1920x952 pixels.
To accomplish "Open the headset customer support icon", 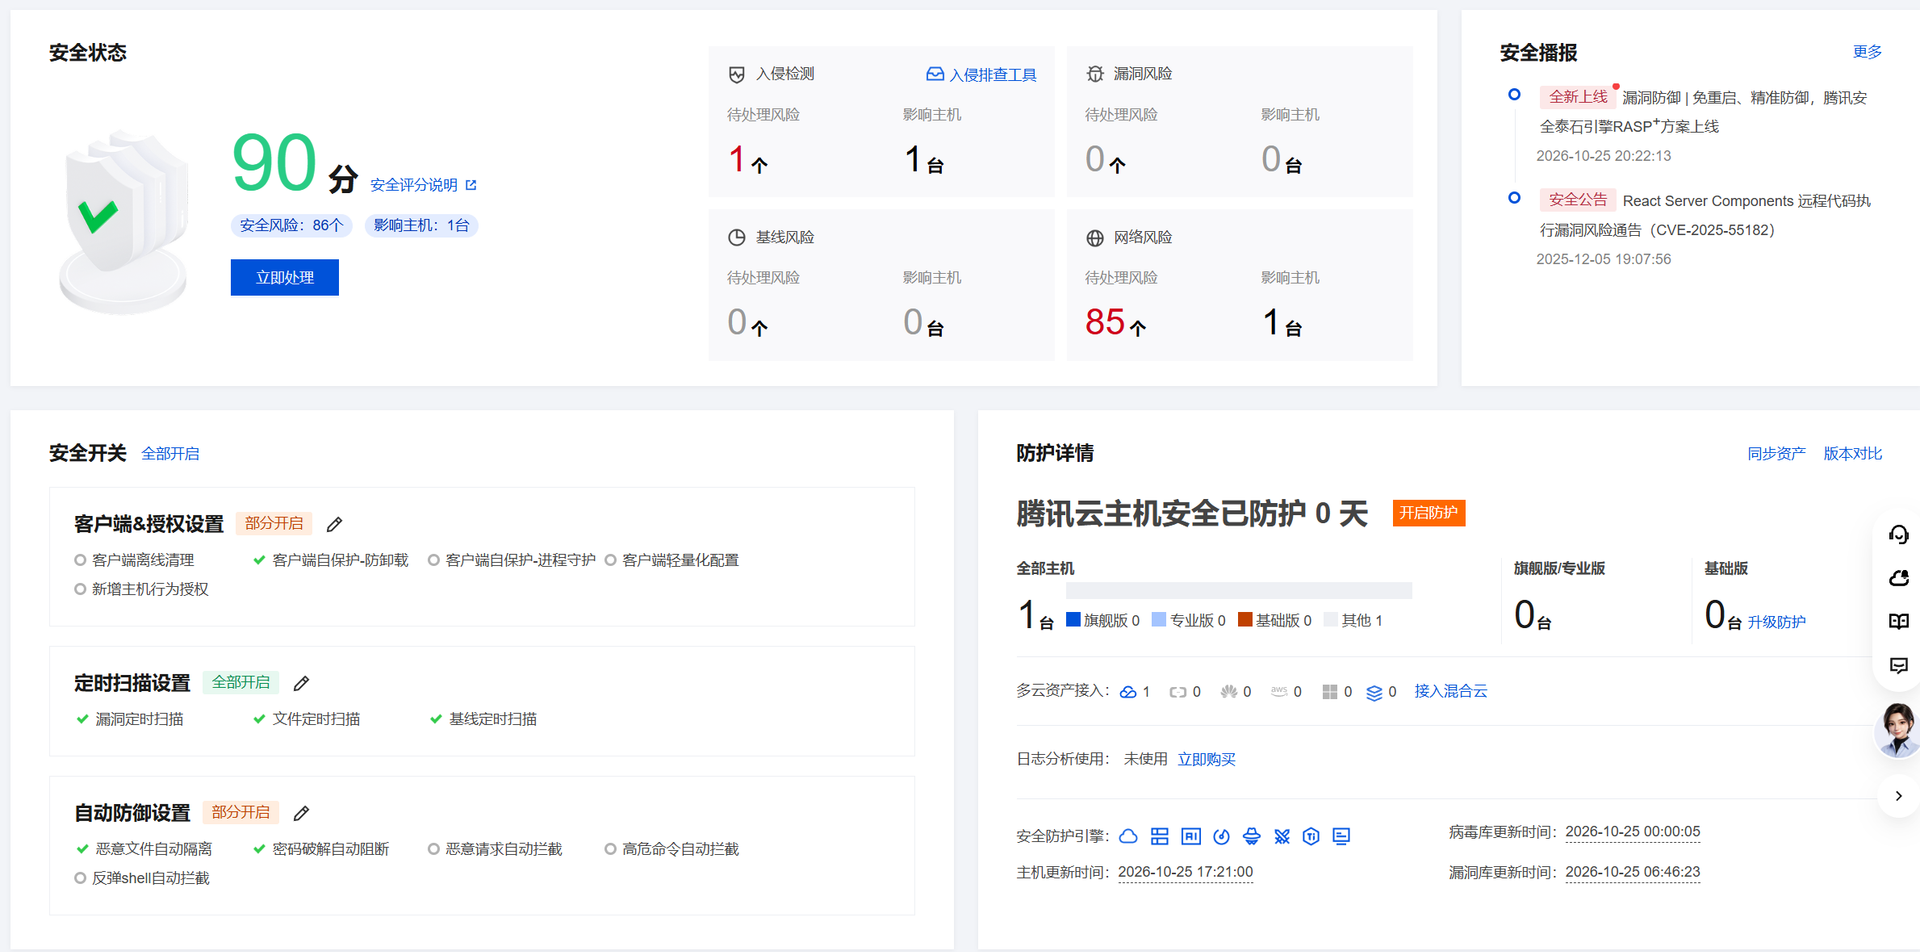I will (x=1898, y=535).
